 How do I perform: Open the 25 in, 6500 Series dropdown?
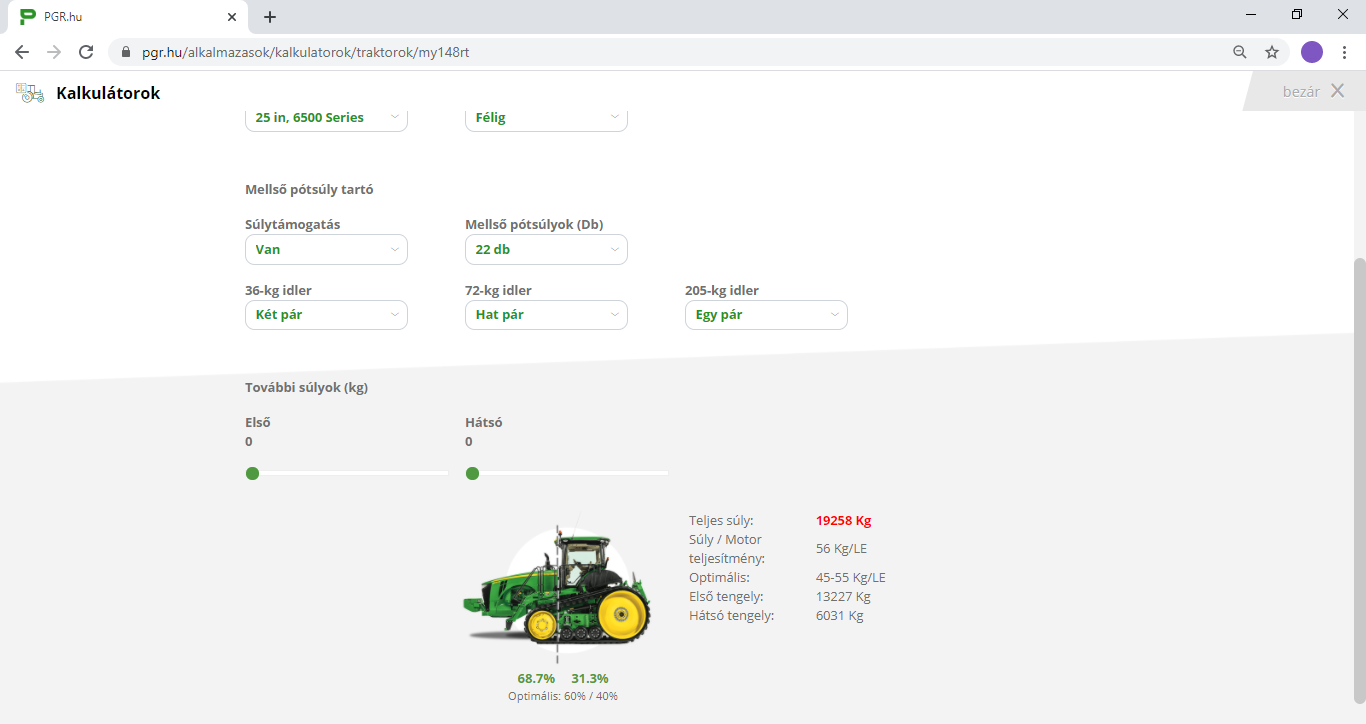pos(326,118)
